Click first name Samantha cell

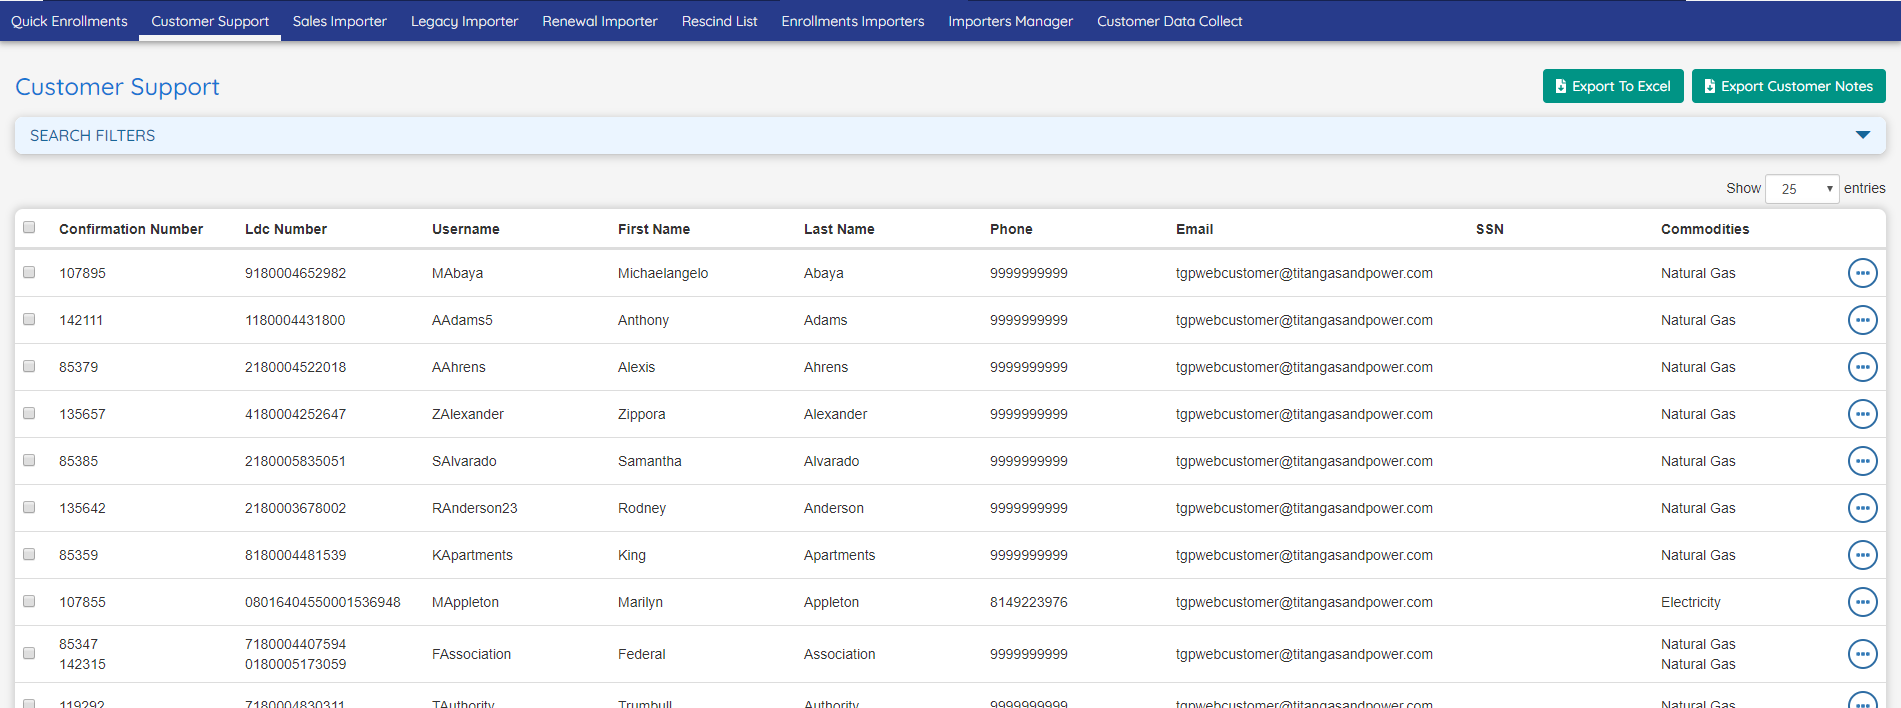coord(650,461)
